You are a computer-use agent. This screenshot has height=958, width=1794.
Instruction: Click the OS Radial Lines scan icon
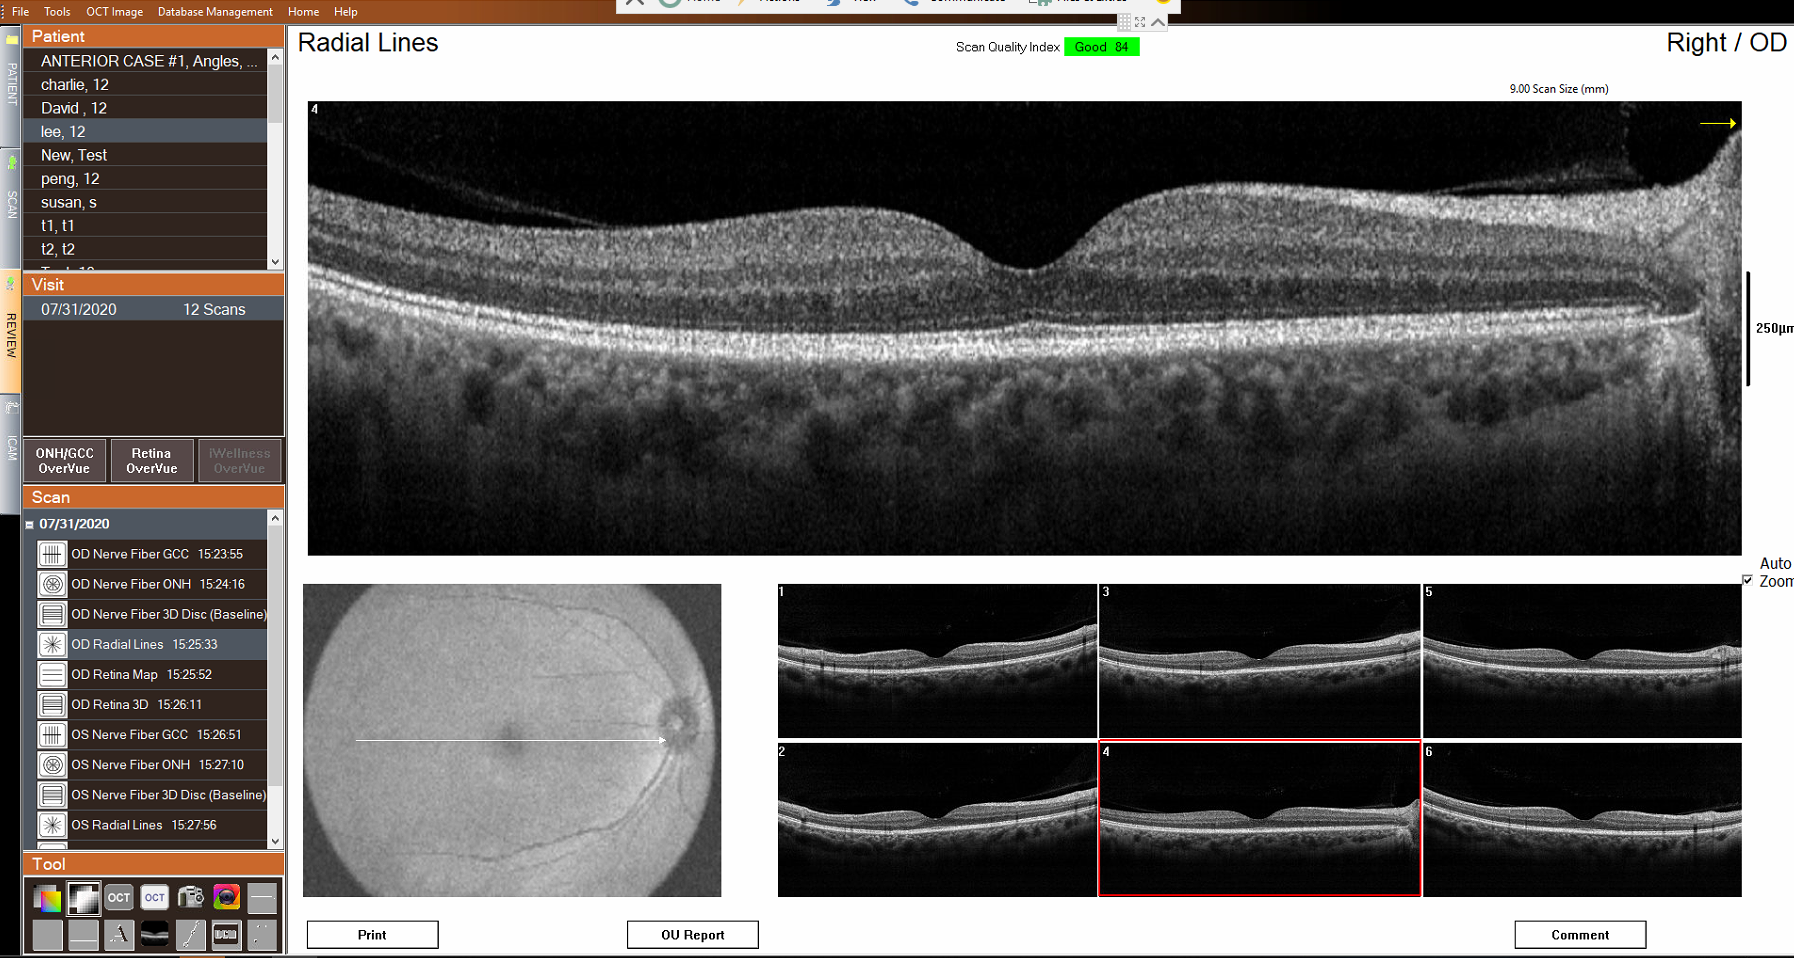click(52, 825)
